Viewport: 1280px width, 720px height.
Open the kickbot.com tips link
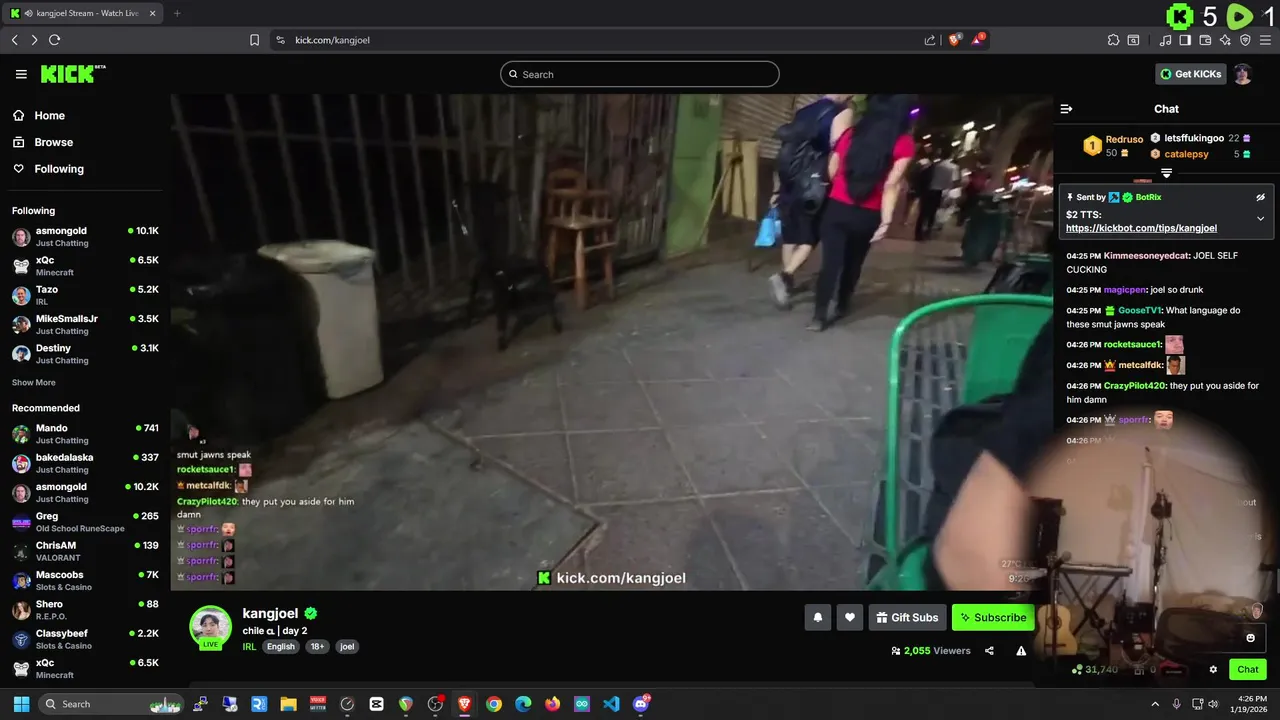(x=1141, y=228)
